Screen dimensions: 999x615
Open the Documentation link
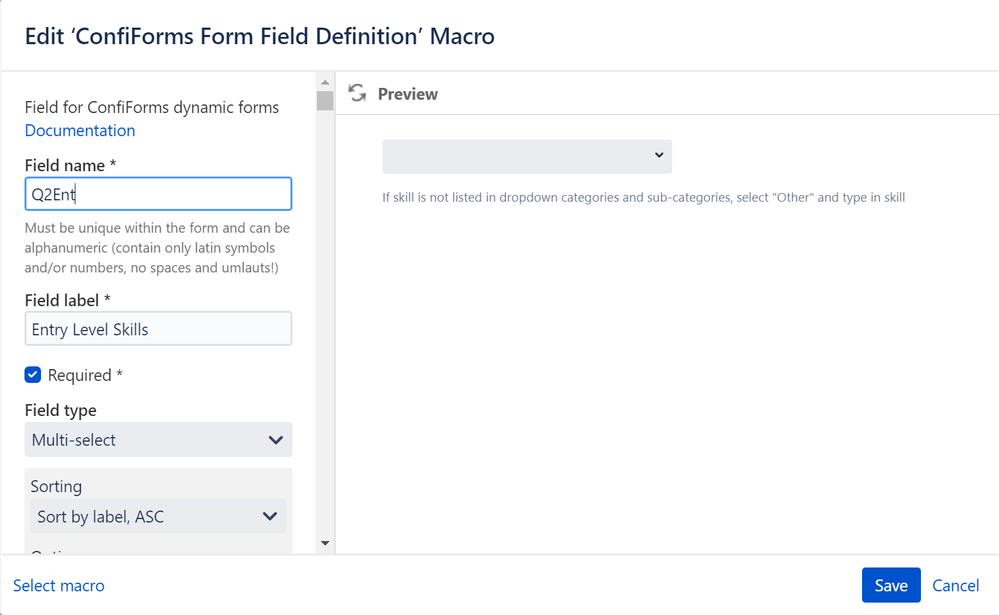tap(80, 130)
